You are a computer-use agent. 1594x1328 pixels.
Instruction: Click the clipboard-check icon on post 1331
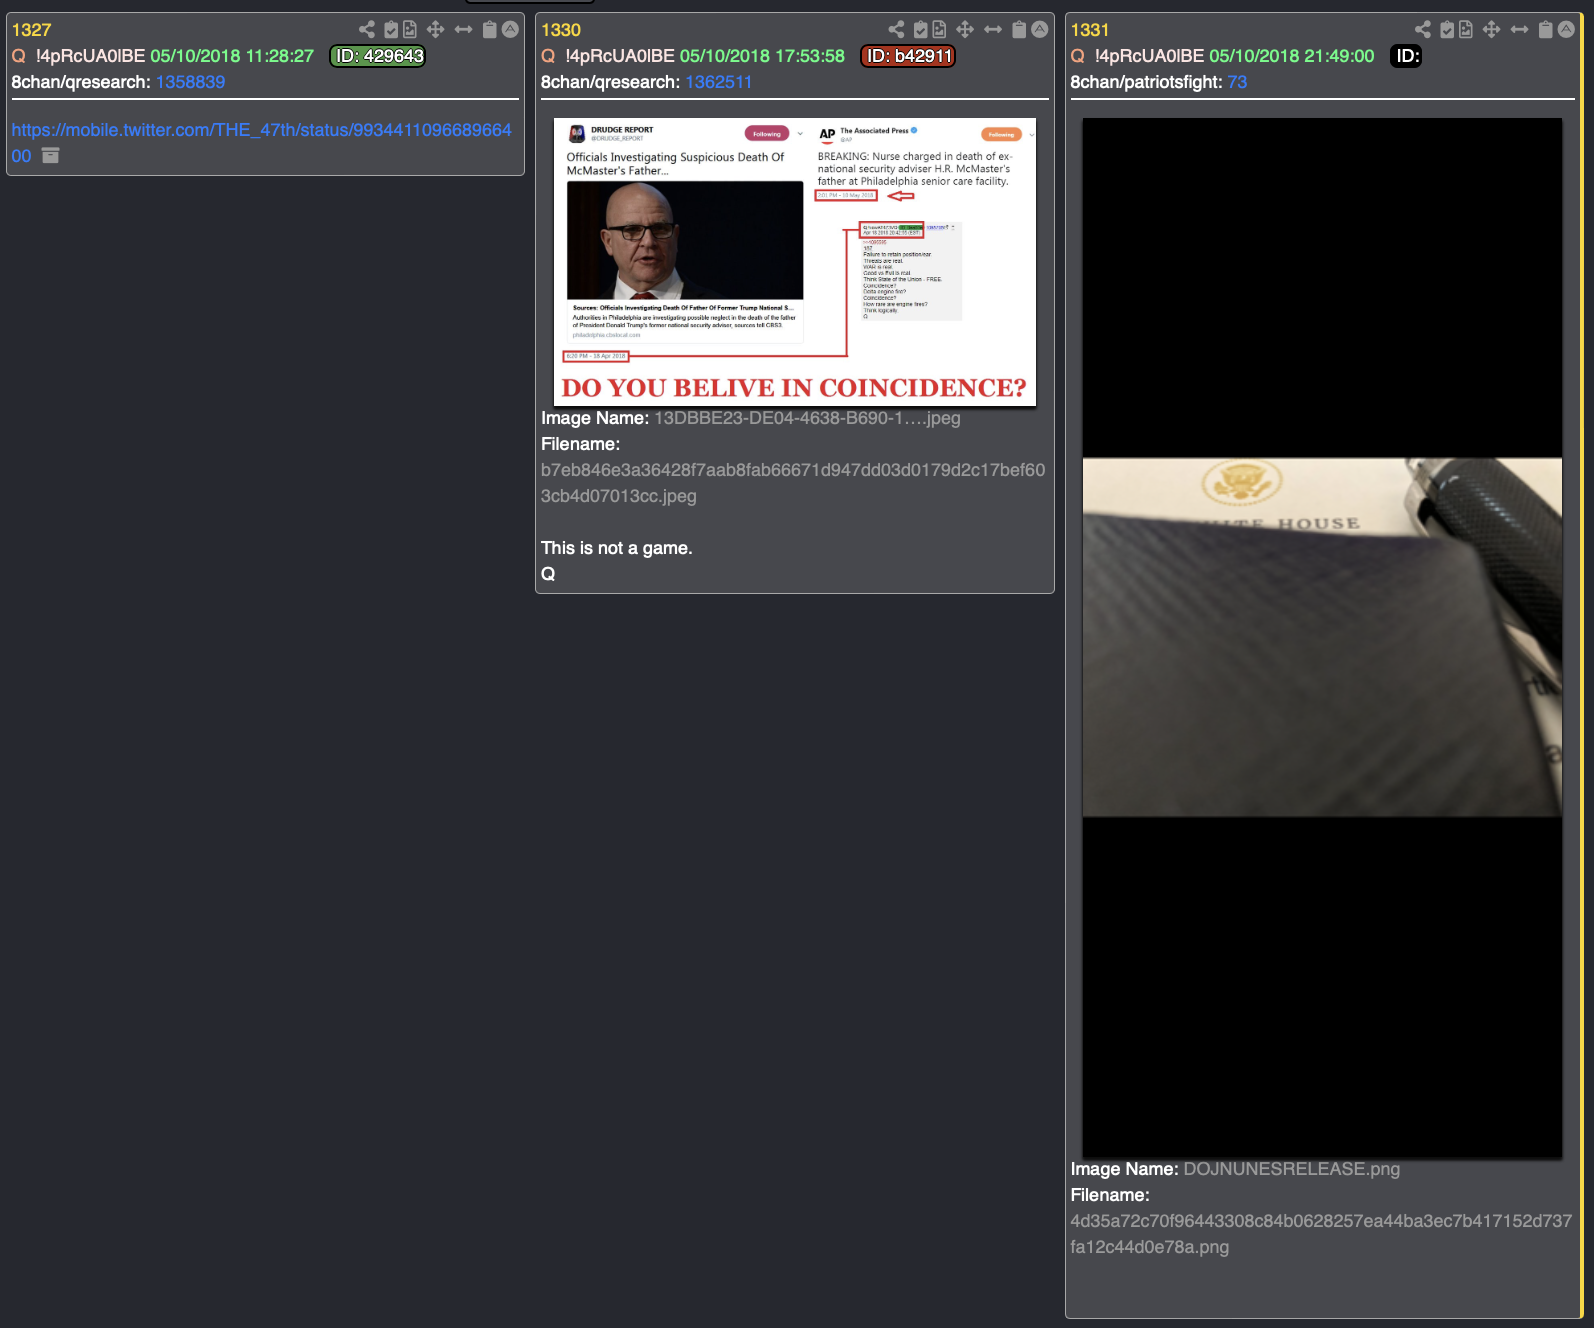(x=1447, y=30)
